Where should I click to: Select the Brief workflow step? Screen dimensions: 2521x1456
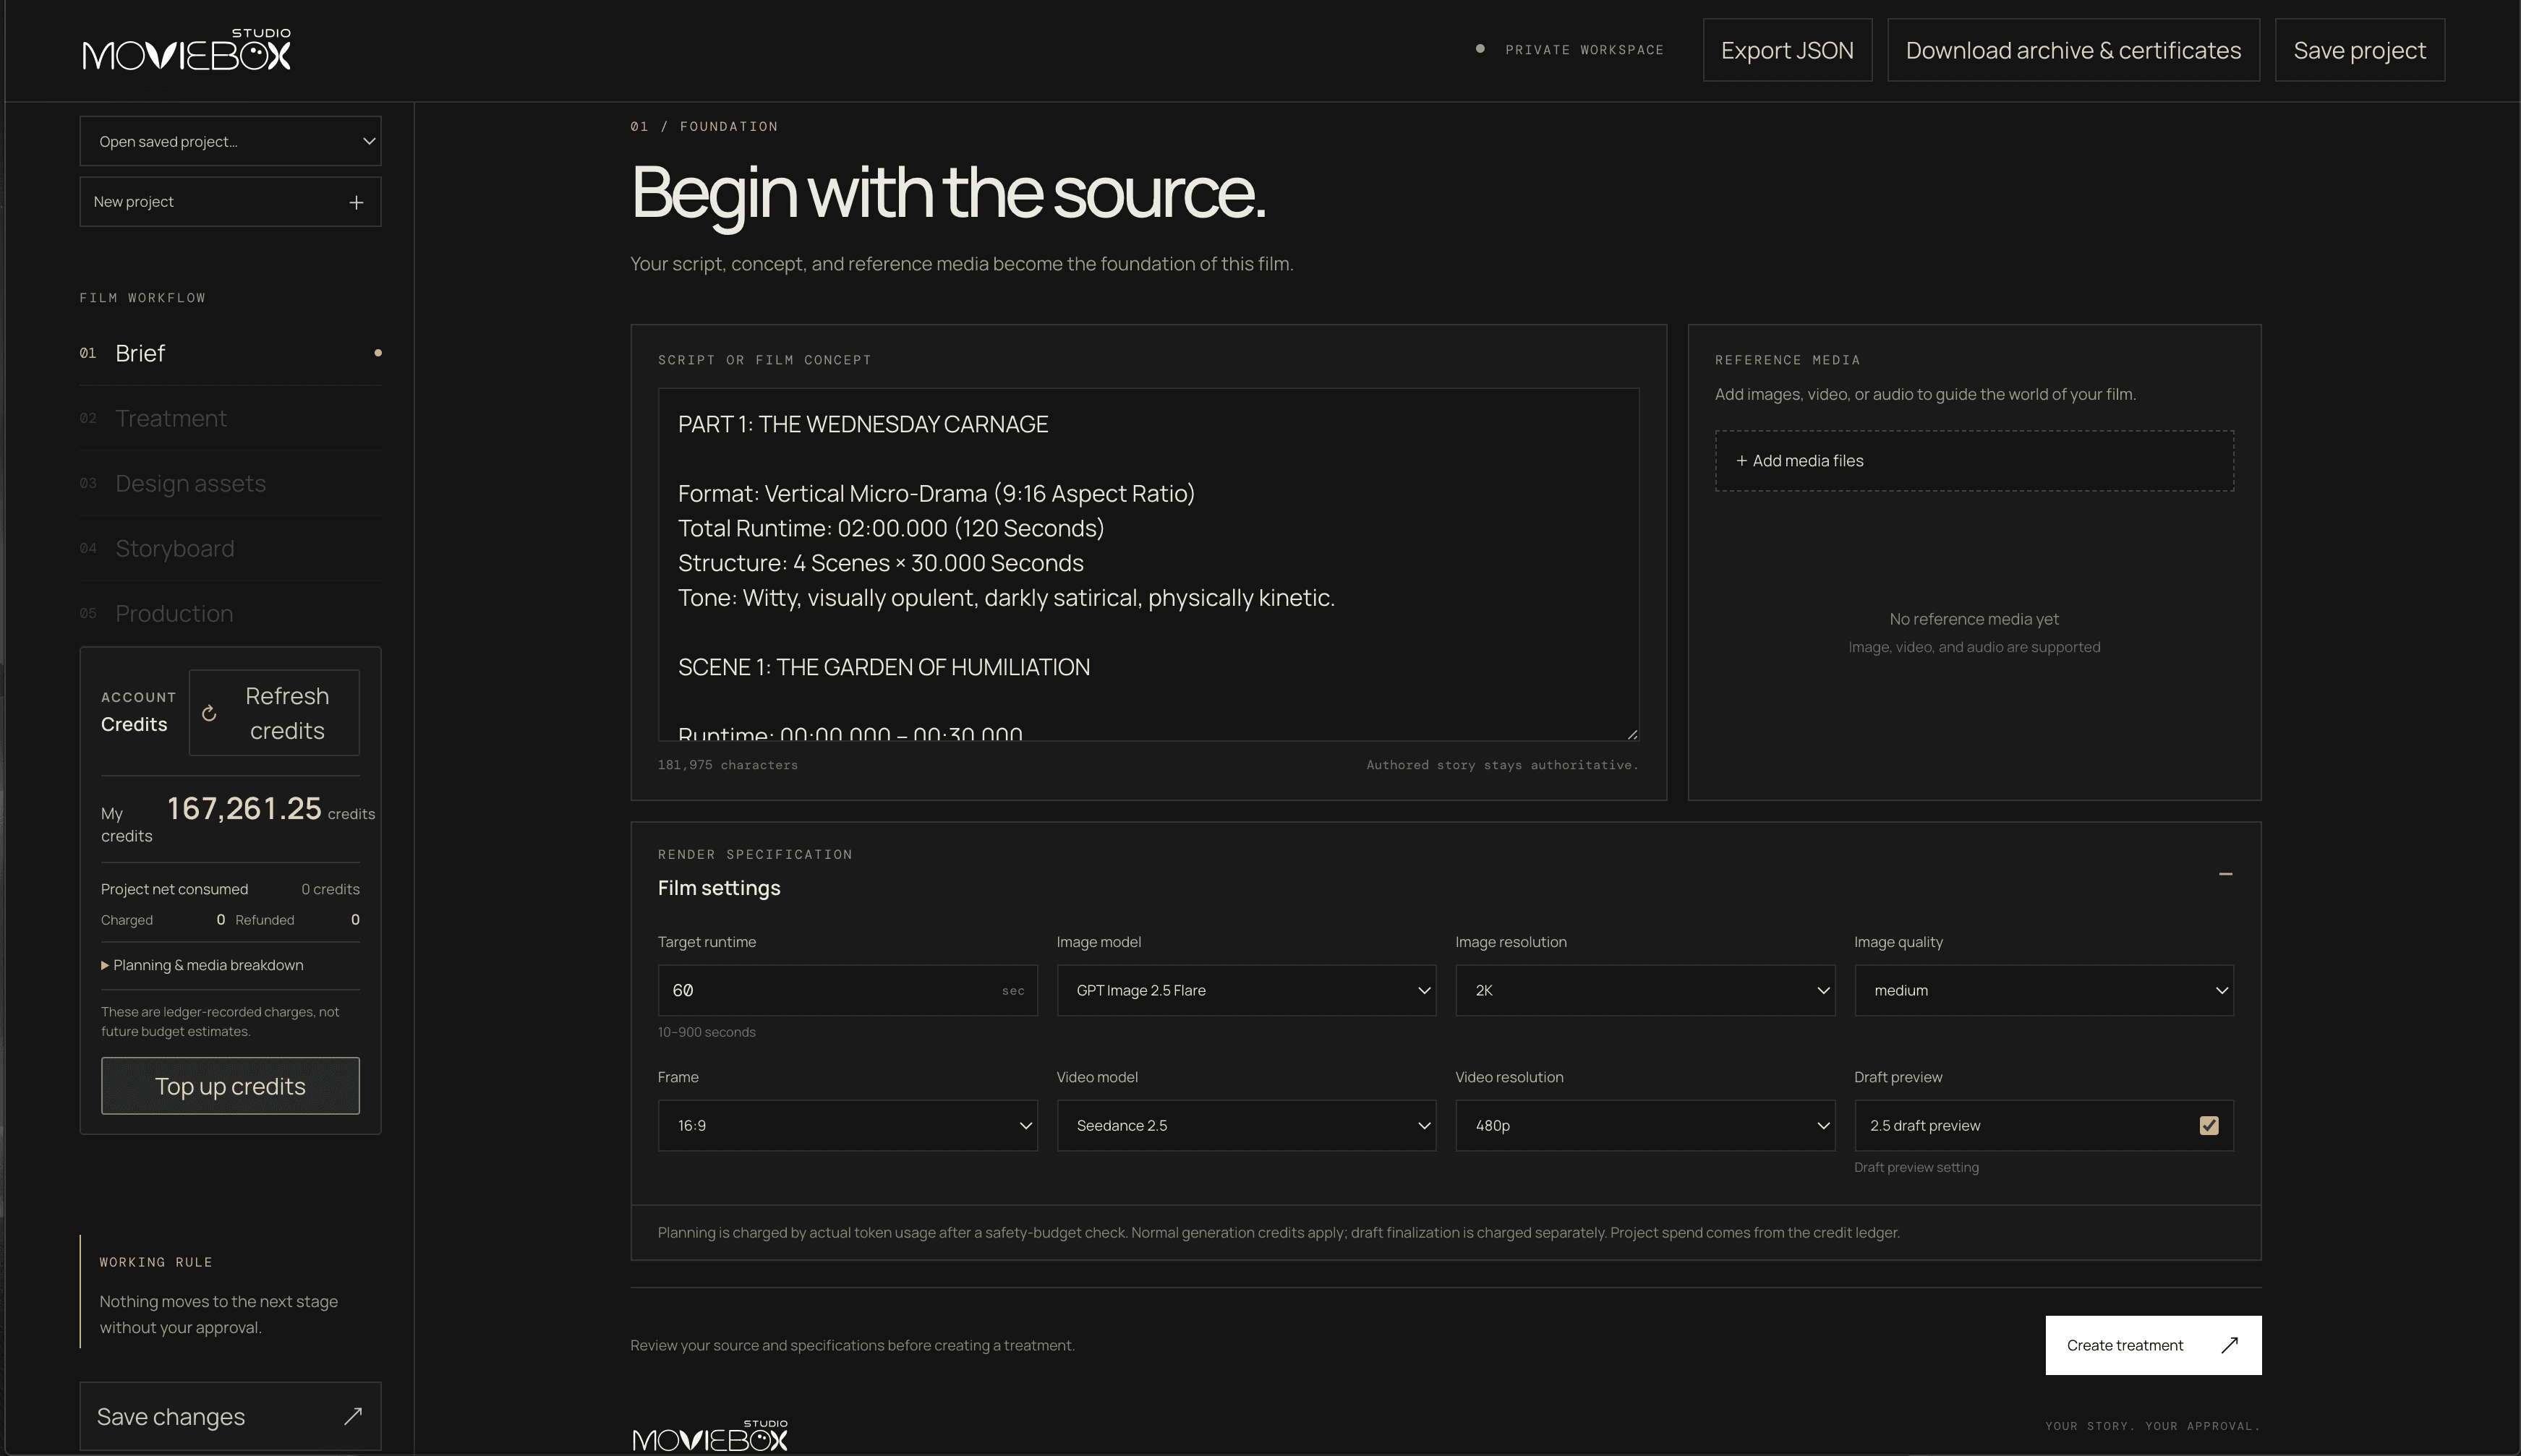pos(230,353)
